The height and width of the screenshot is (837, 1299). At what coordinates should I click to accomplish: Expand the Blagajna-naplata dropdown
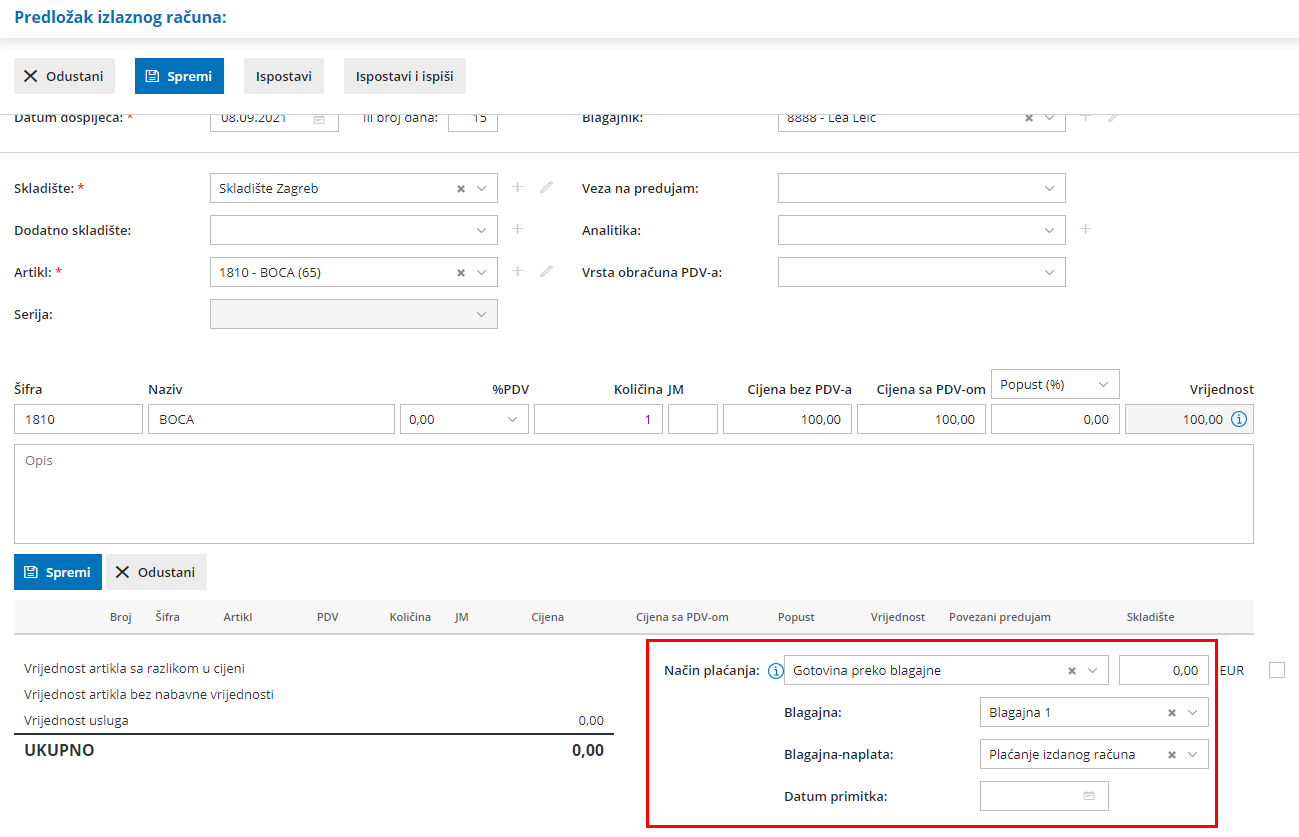(x=1193, y=755)
